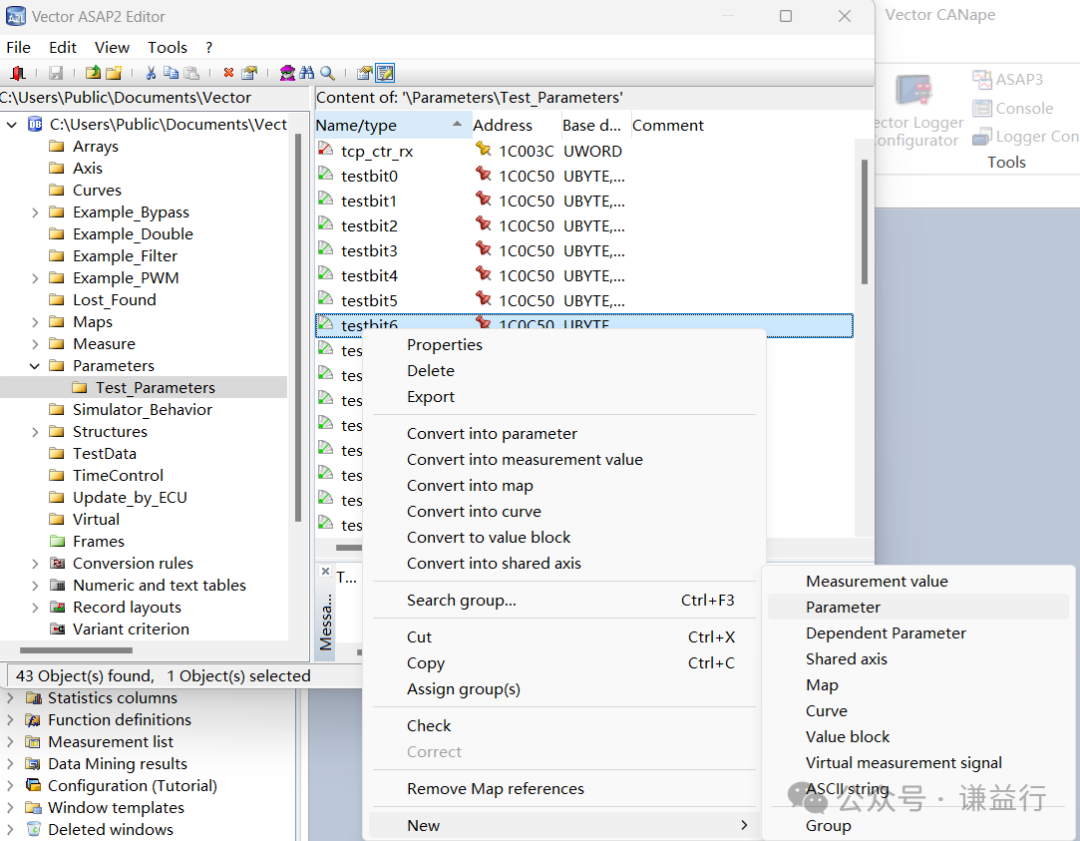Click the Variant criterion node icon
Viewport: 1080px width, 841px height.
click(58, 629)
